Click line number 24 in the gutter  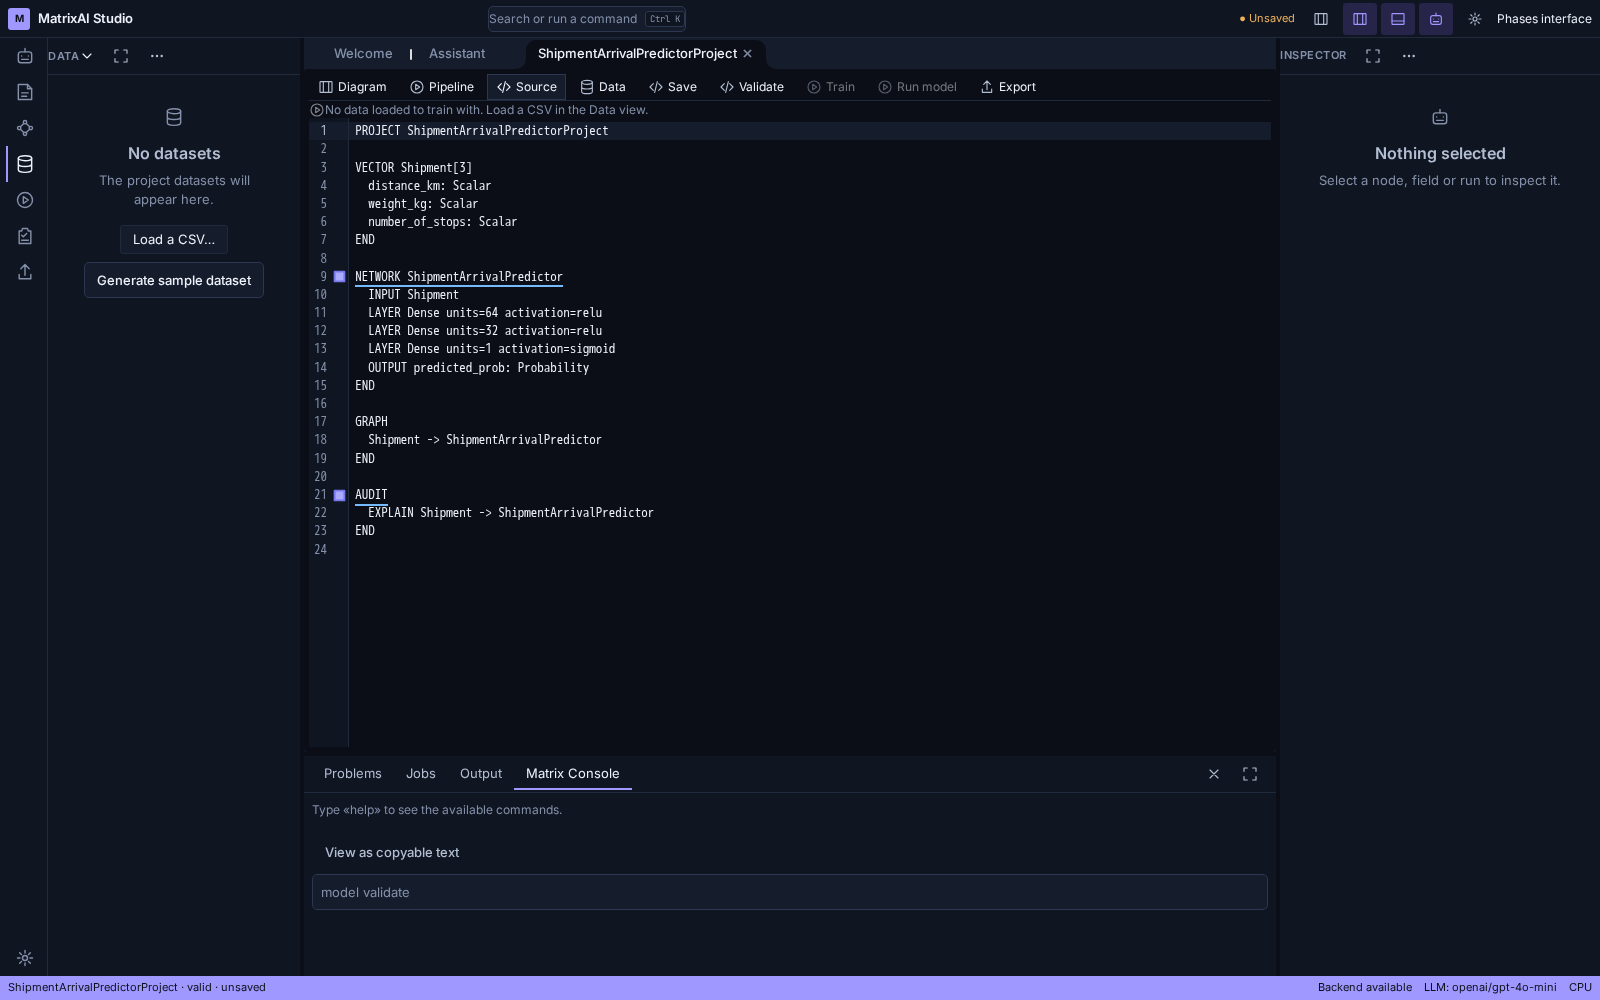click(320, 550)
